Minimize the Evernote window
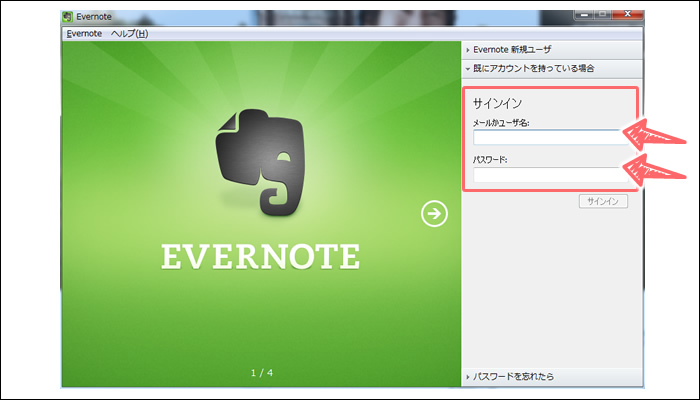 pyautogui.click(x=584, y=14)
